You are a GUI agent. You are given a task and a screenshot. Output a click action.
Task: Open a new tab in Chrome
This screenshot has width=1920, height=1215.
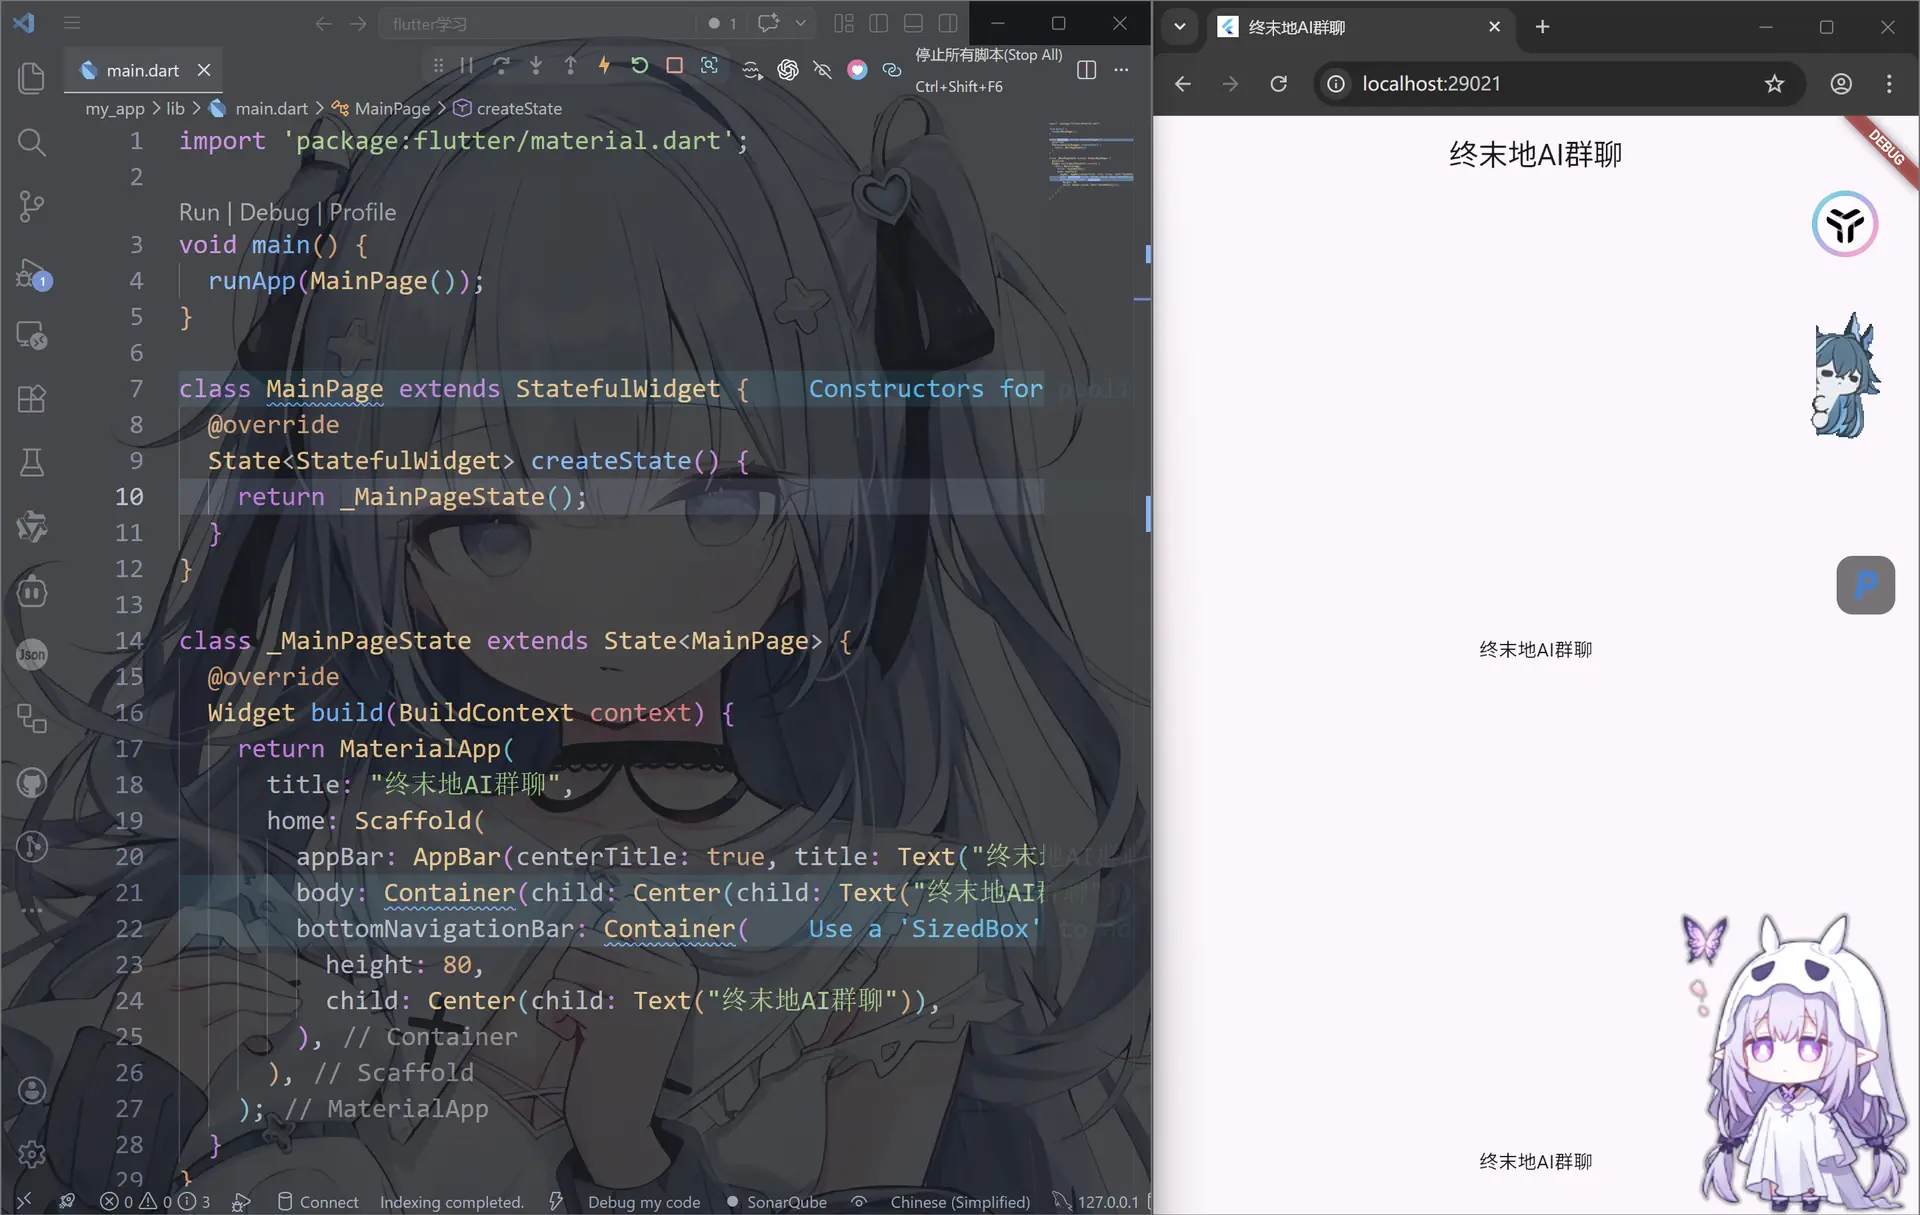click(1542, 27)
